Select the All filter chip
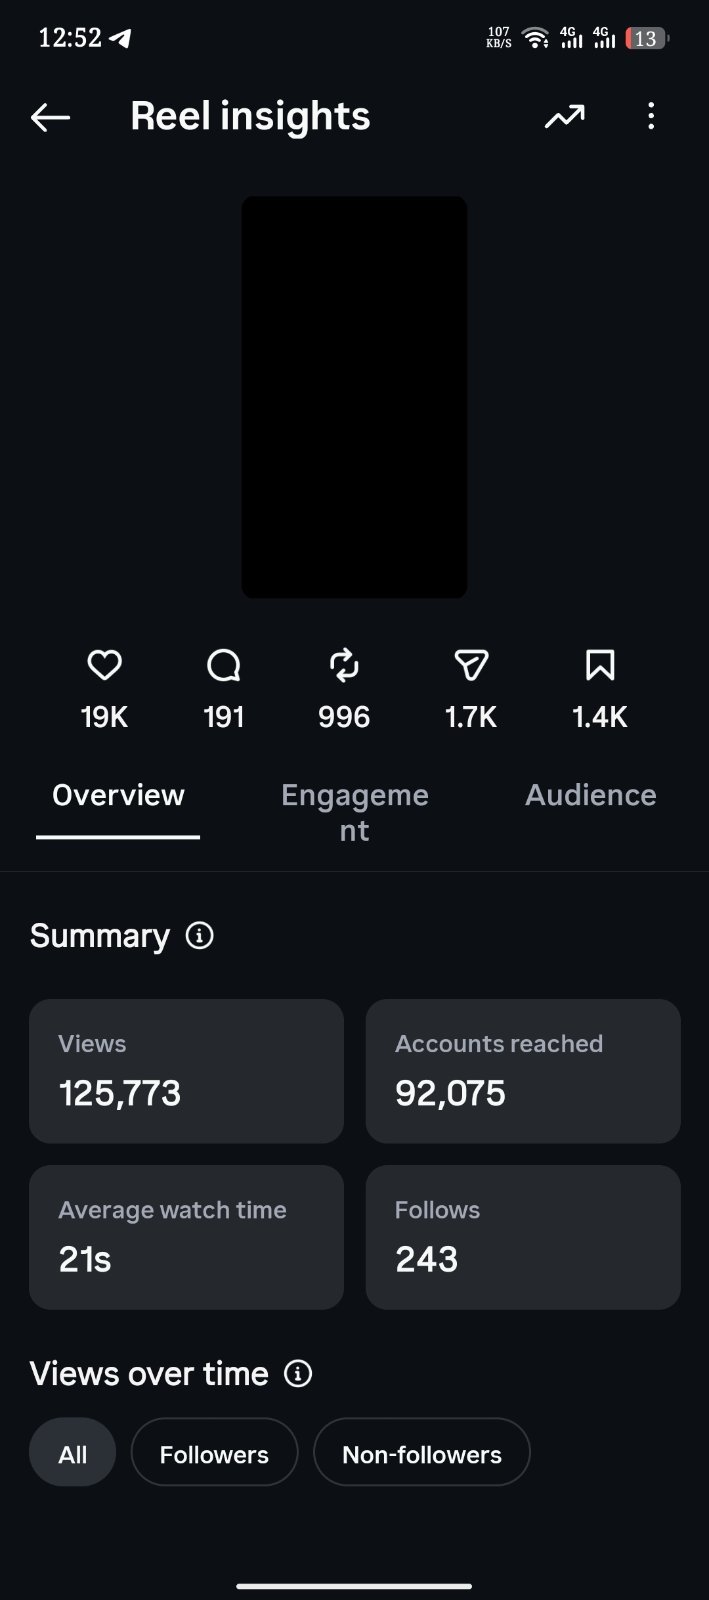709x1600 pixels. point(72,1452)
